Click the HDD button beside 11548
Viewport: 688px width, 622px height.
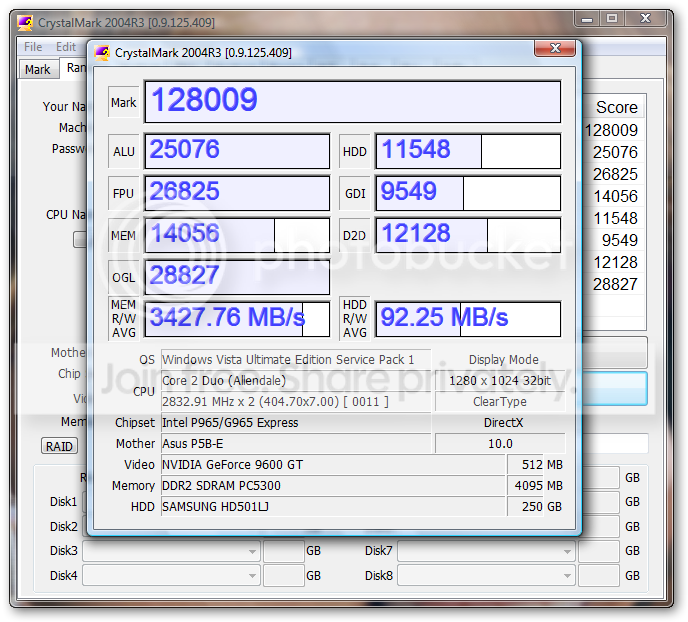355,151
